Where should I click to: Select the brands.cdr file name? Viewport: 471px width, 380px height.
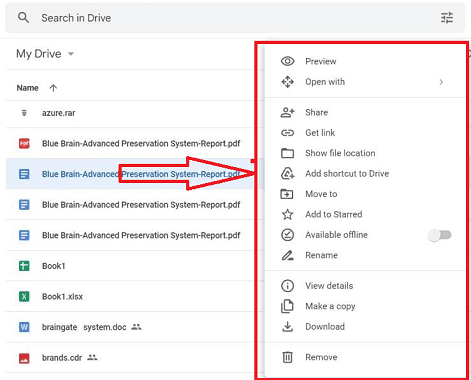click(62, 358)
